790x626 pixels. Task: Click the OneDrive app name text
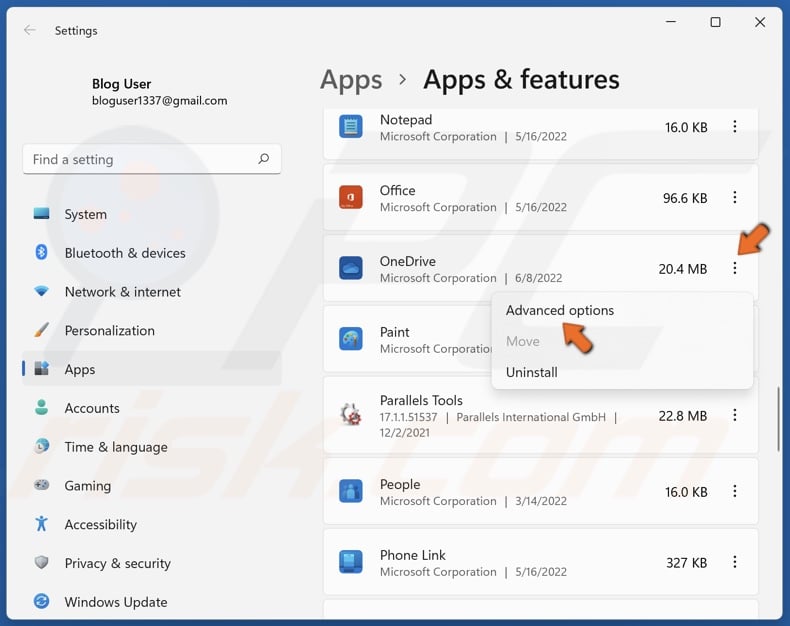pyautogui.click(x=408, y=262)
